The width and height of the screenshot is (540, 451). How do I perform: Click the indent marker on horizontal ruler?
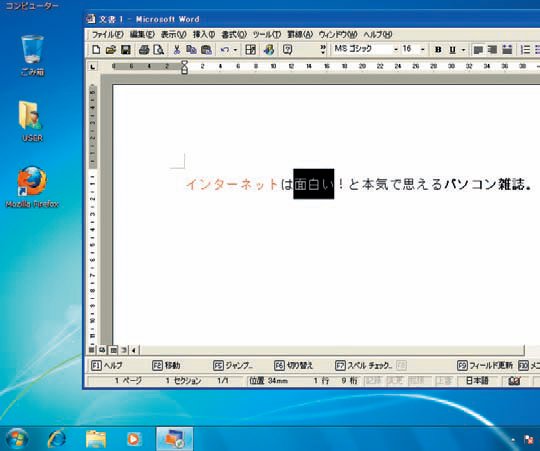(x=184, y=67)
